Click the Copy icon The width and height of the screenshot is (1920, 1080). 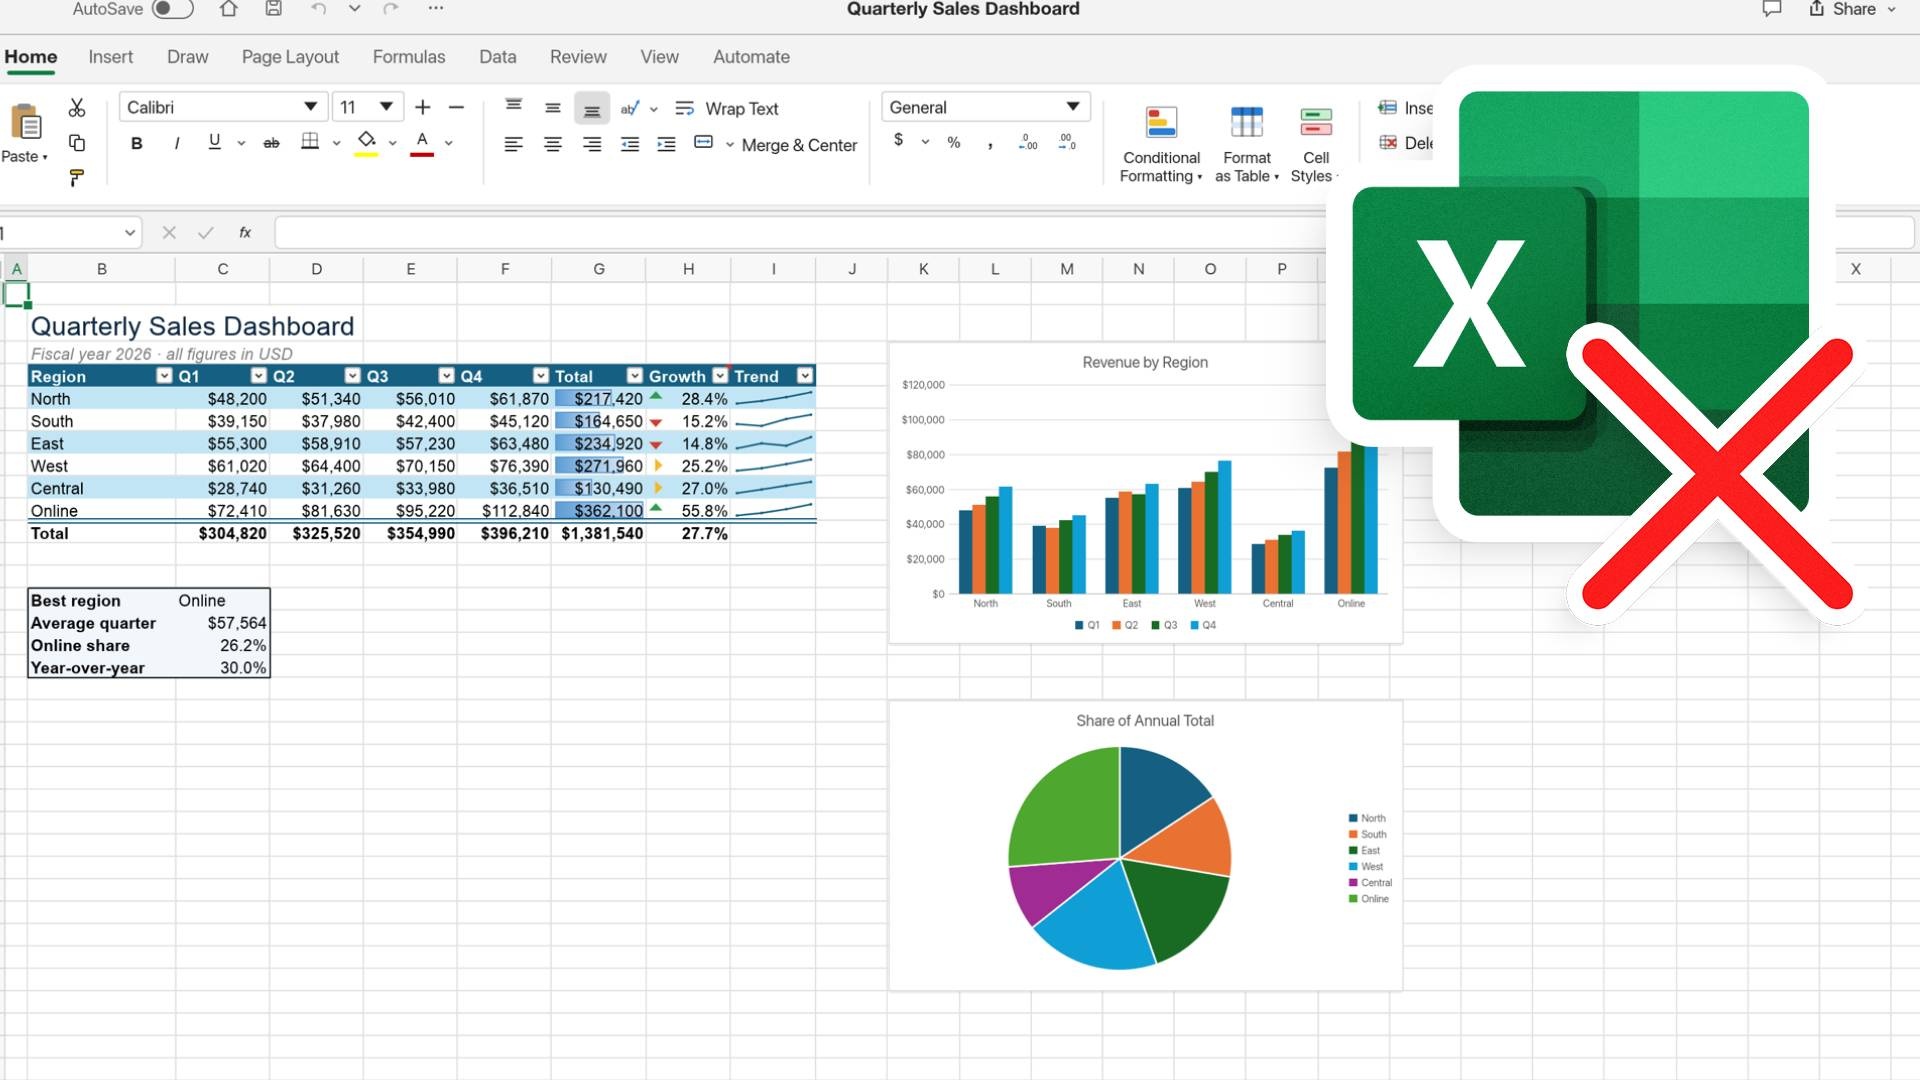(77, 143)
